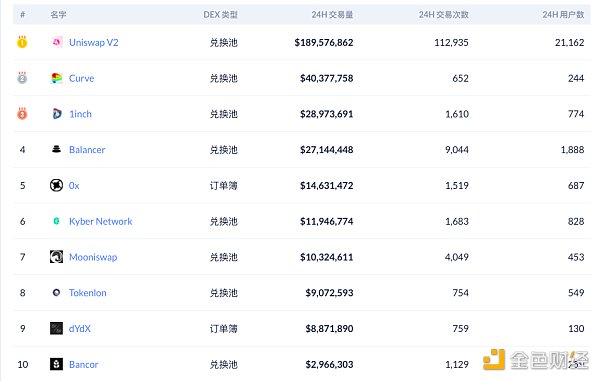Image resolution: width=600 pixels, height=381 pixels.
Task: Open the Balancer link
Action: coord(87,150)
